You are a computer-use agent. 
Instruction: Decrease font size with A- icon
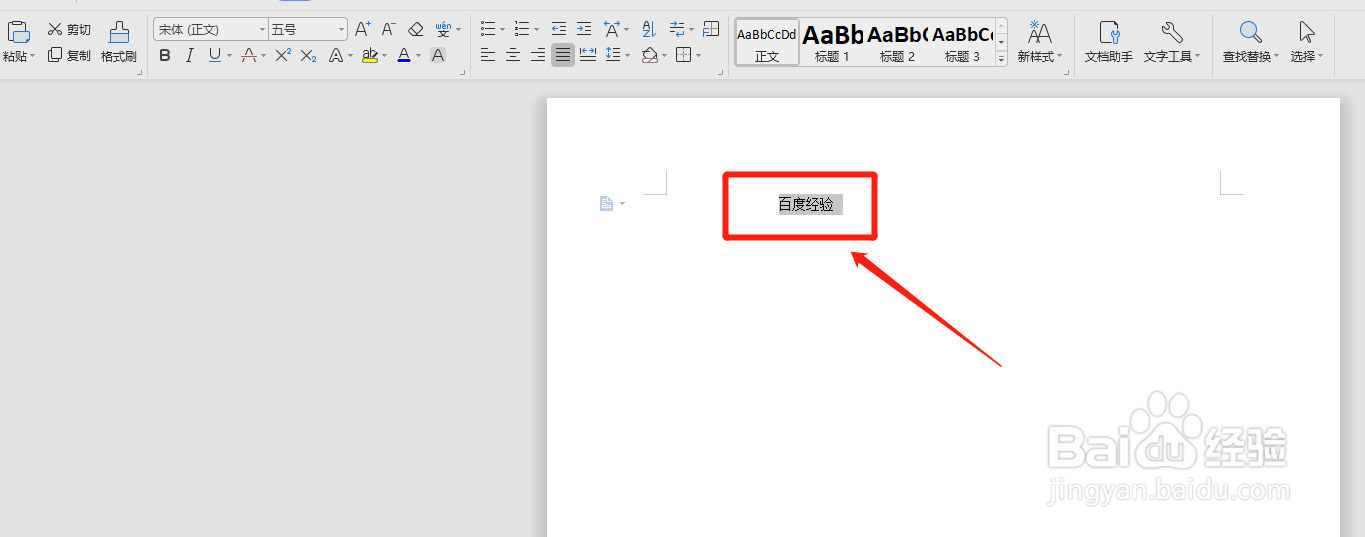389,29
